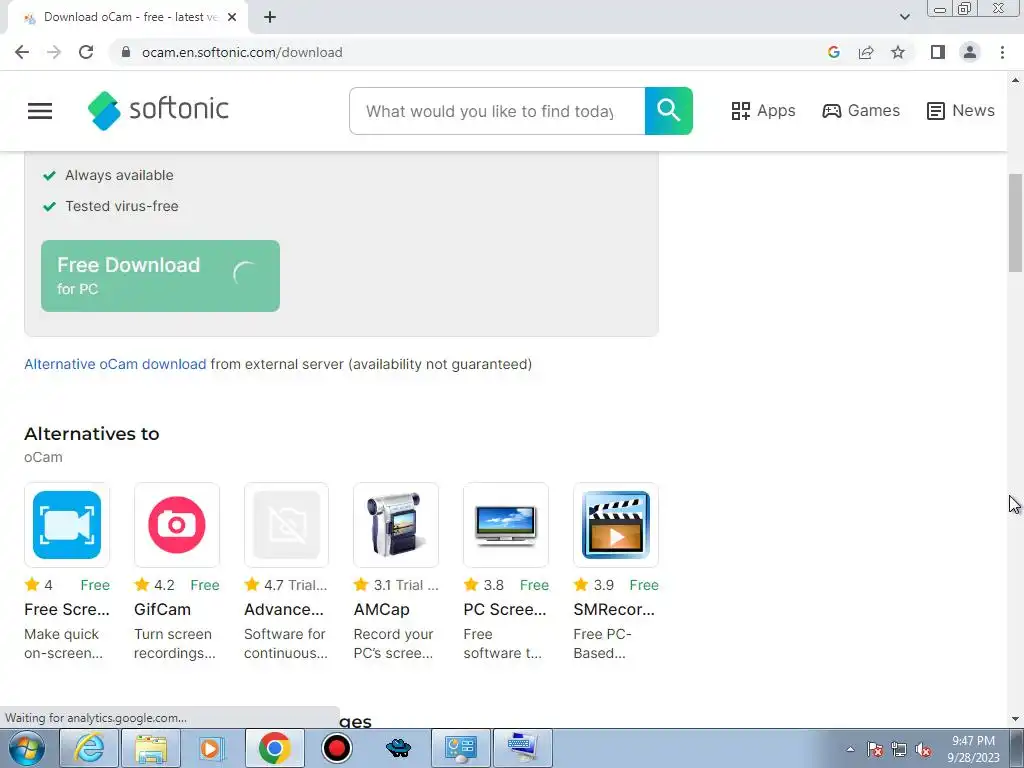Screen dimensions: 1024x768
Task: Open the Softonic hamburger menu
Action: [40, 111]
